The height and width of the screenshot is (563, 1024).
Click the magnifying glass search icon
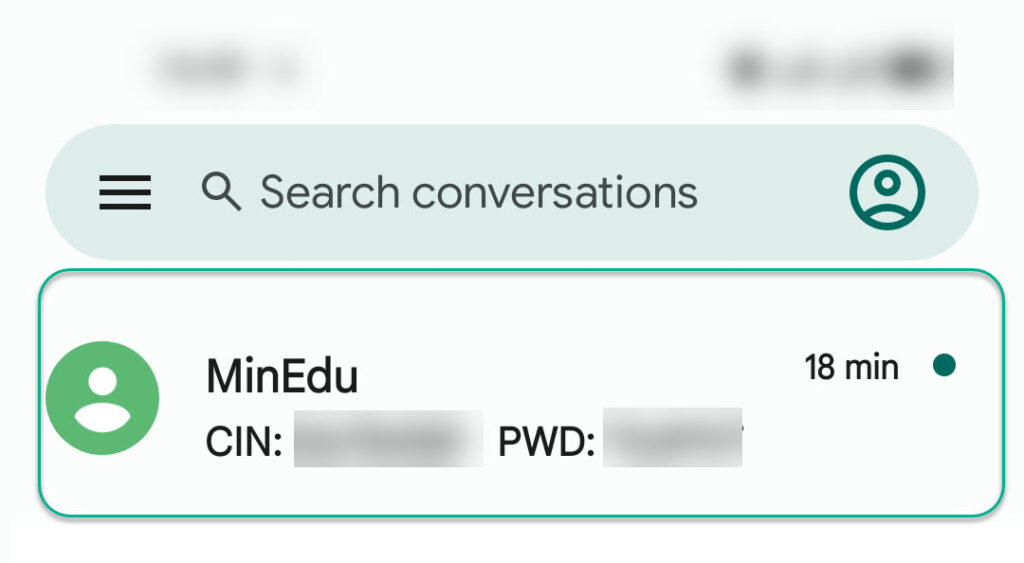coord(221,191)
